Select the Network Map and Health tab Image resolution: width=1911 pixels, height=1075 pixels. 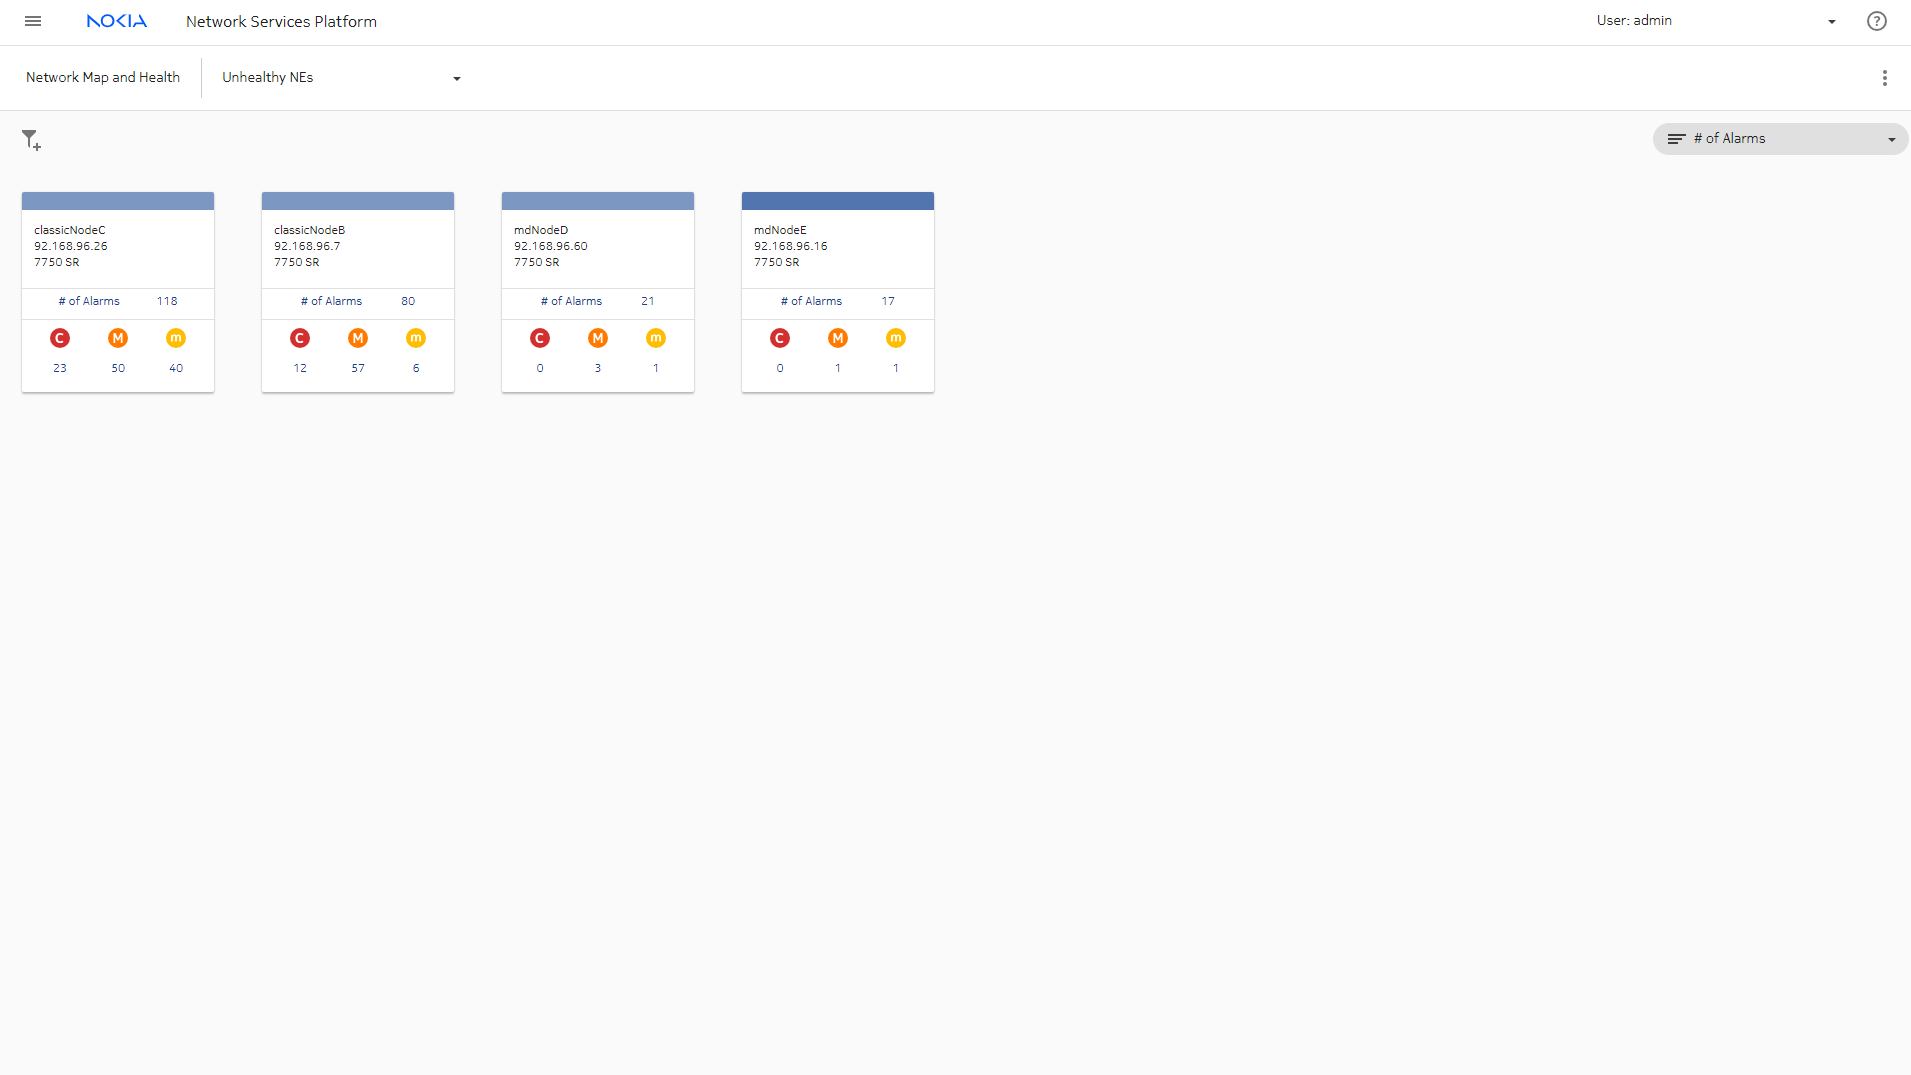(x=103, y=78)
